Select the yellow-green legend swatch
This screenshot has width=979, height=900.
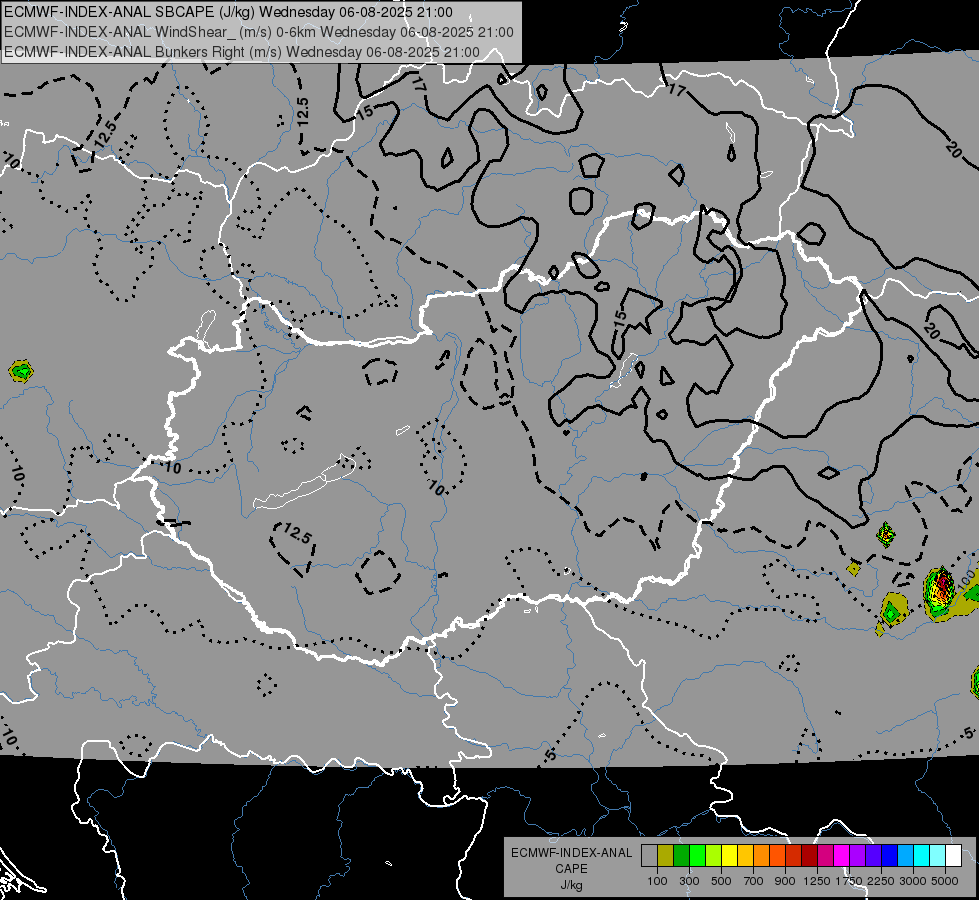coord(713,855)
